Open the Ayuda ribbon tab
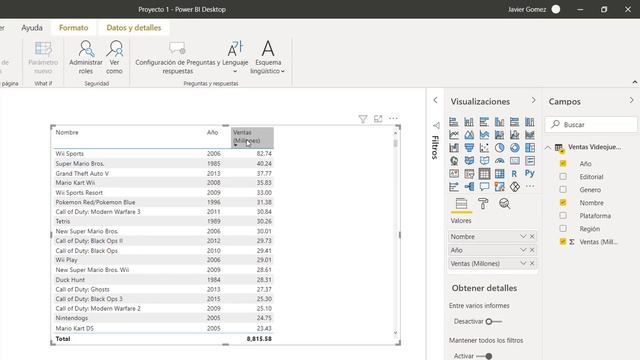This screenshot has width=640, height=360. pyautogui.click(x=32, y=28)
